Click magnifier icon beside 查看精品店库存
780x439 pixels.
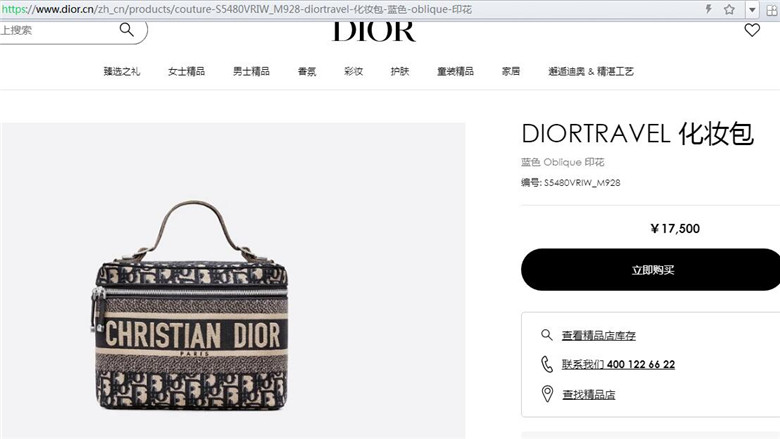[547, 335]
